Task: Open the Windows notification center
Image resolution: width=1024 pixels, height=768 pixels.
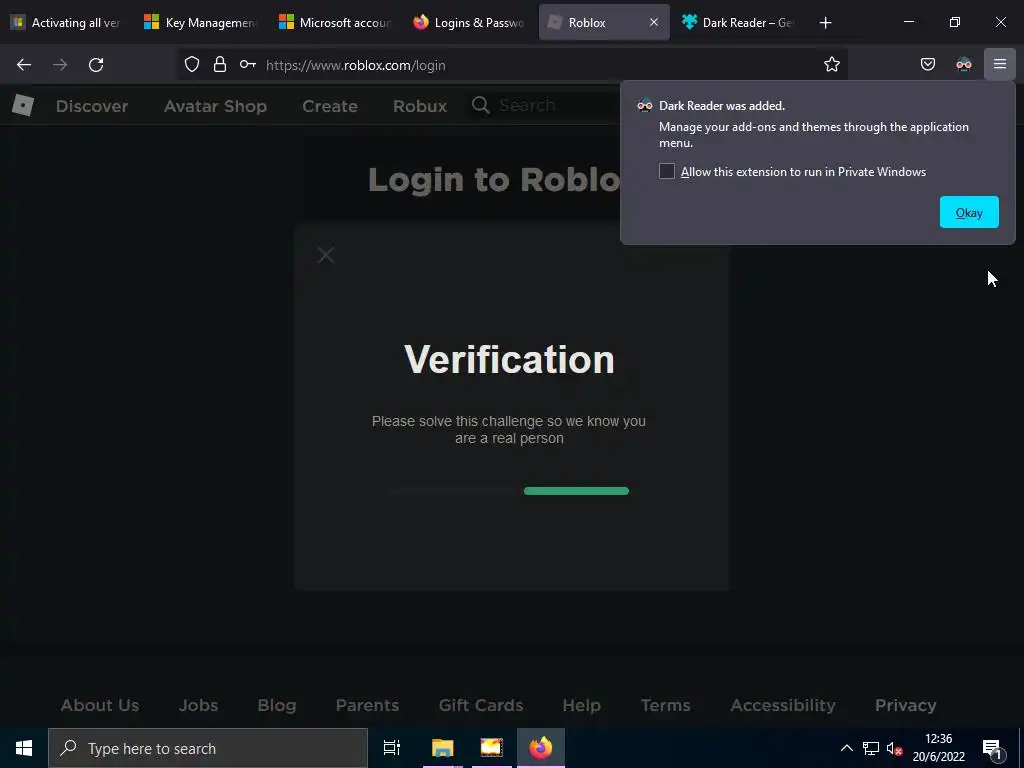Action: pyautogui.click(x=992, y=748)
